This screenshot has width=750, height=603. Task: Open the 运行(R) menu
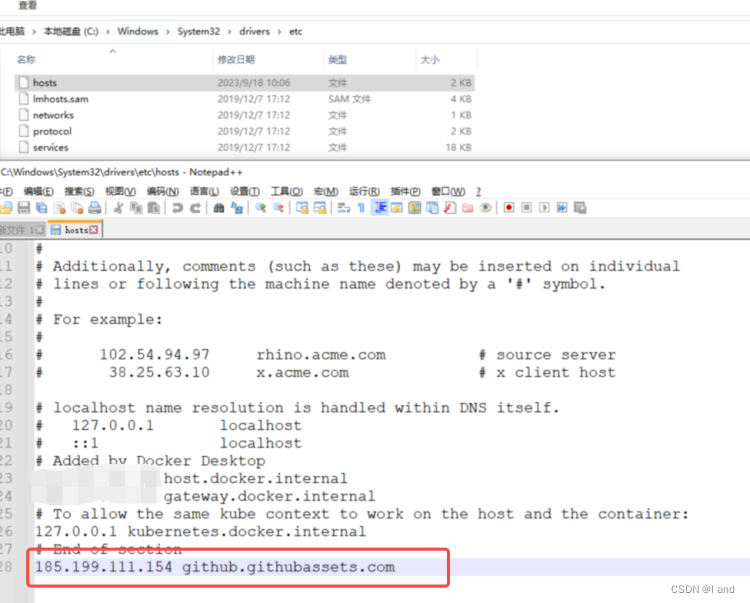(364, 191)
